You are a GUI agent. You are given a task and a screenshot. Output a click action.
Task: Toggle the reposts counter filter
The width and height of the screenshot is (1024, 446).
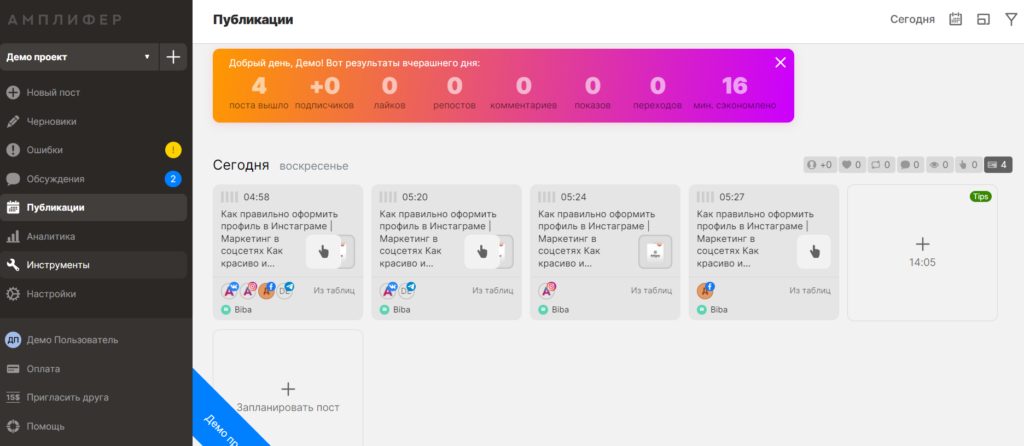[880, 165]
